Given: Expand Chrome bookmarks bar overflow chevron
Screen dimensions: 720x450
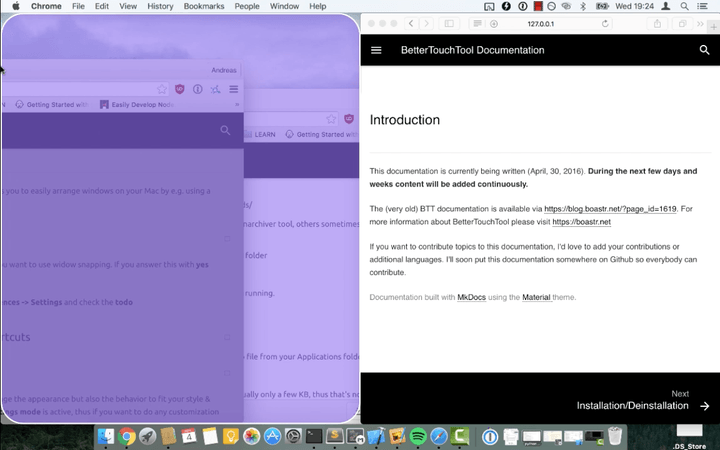Looking at the screenshot, I should tap(237, 105).
